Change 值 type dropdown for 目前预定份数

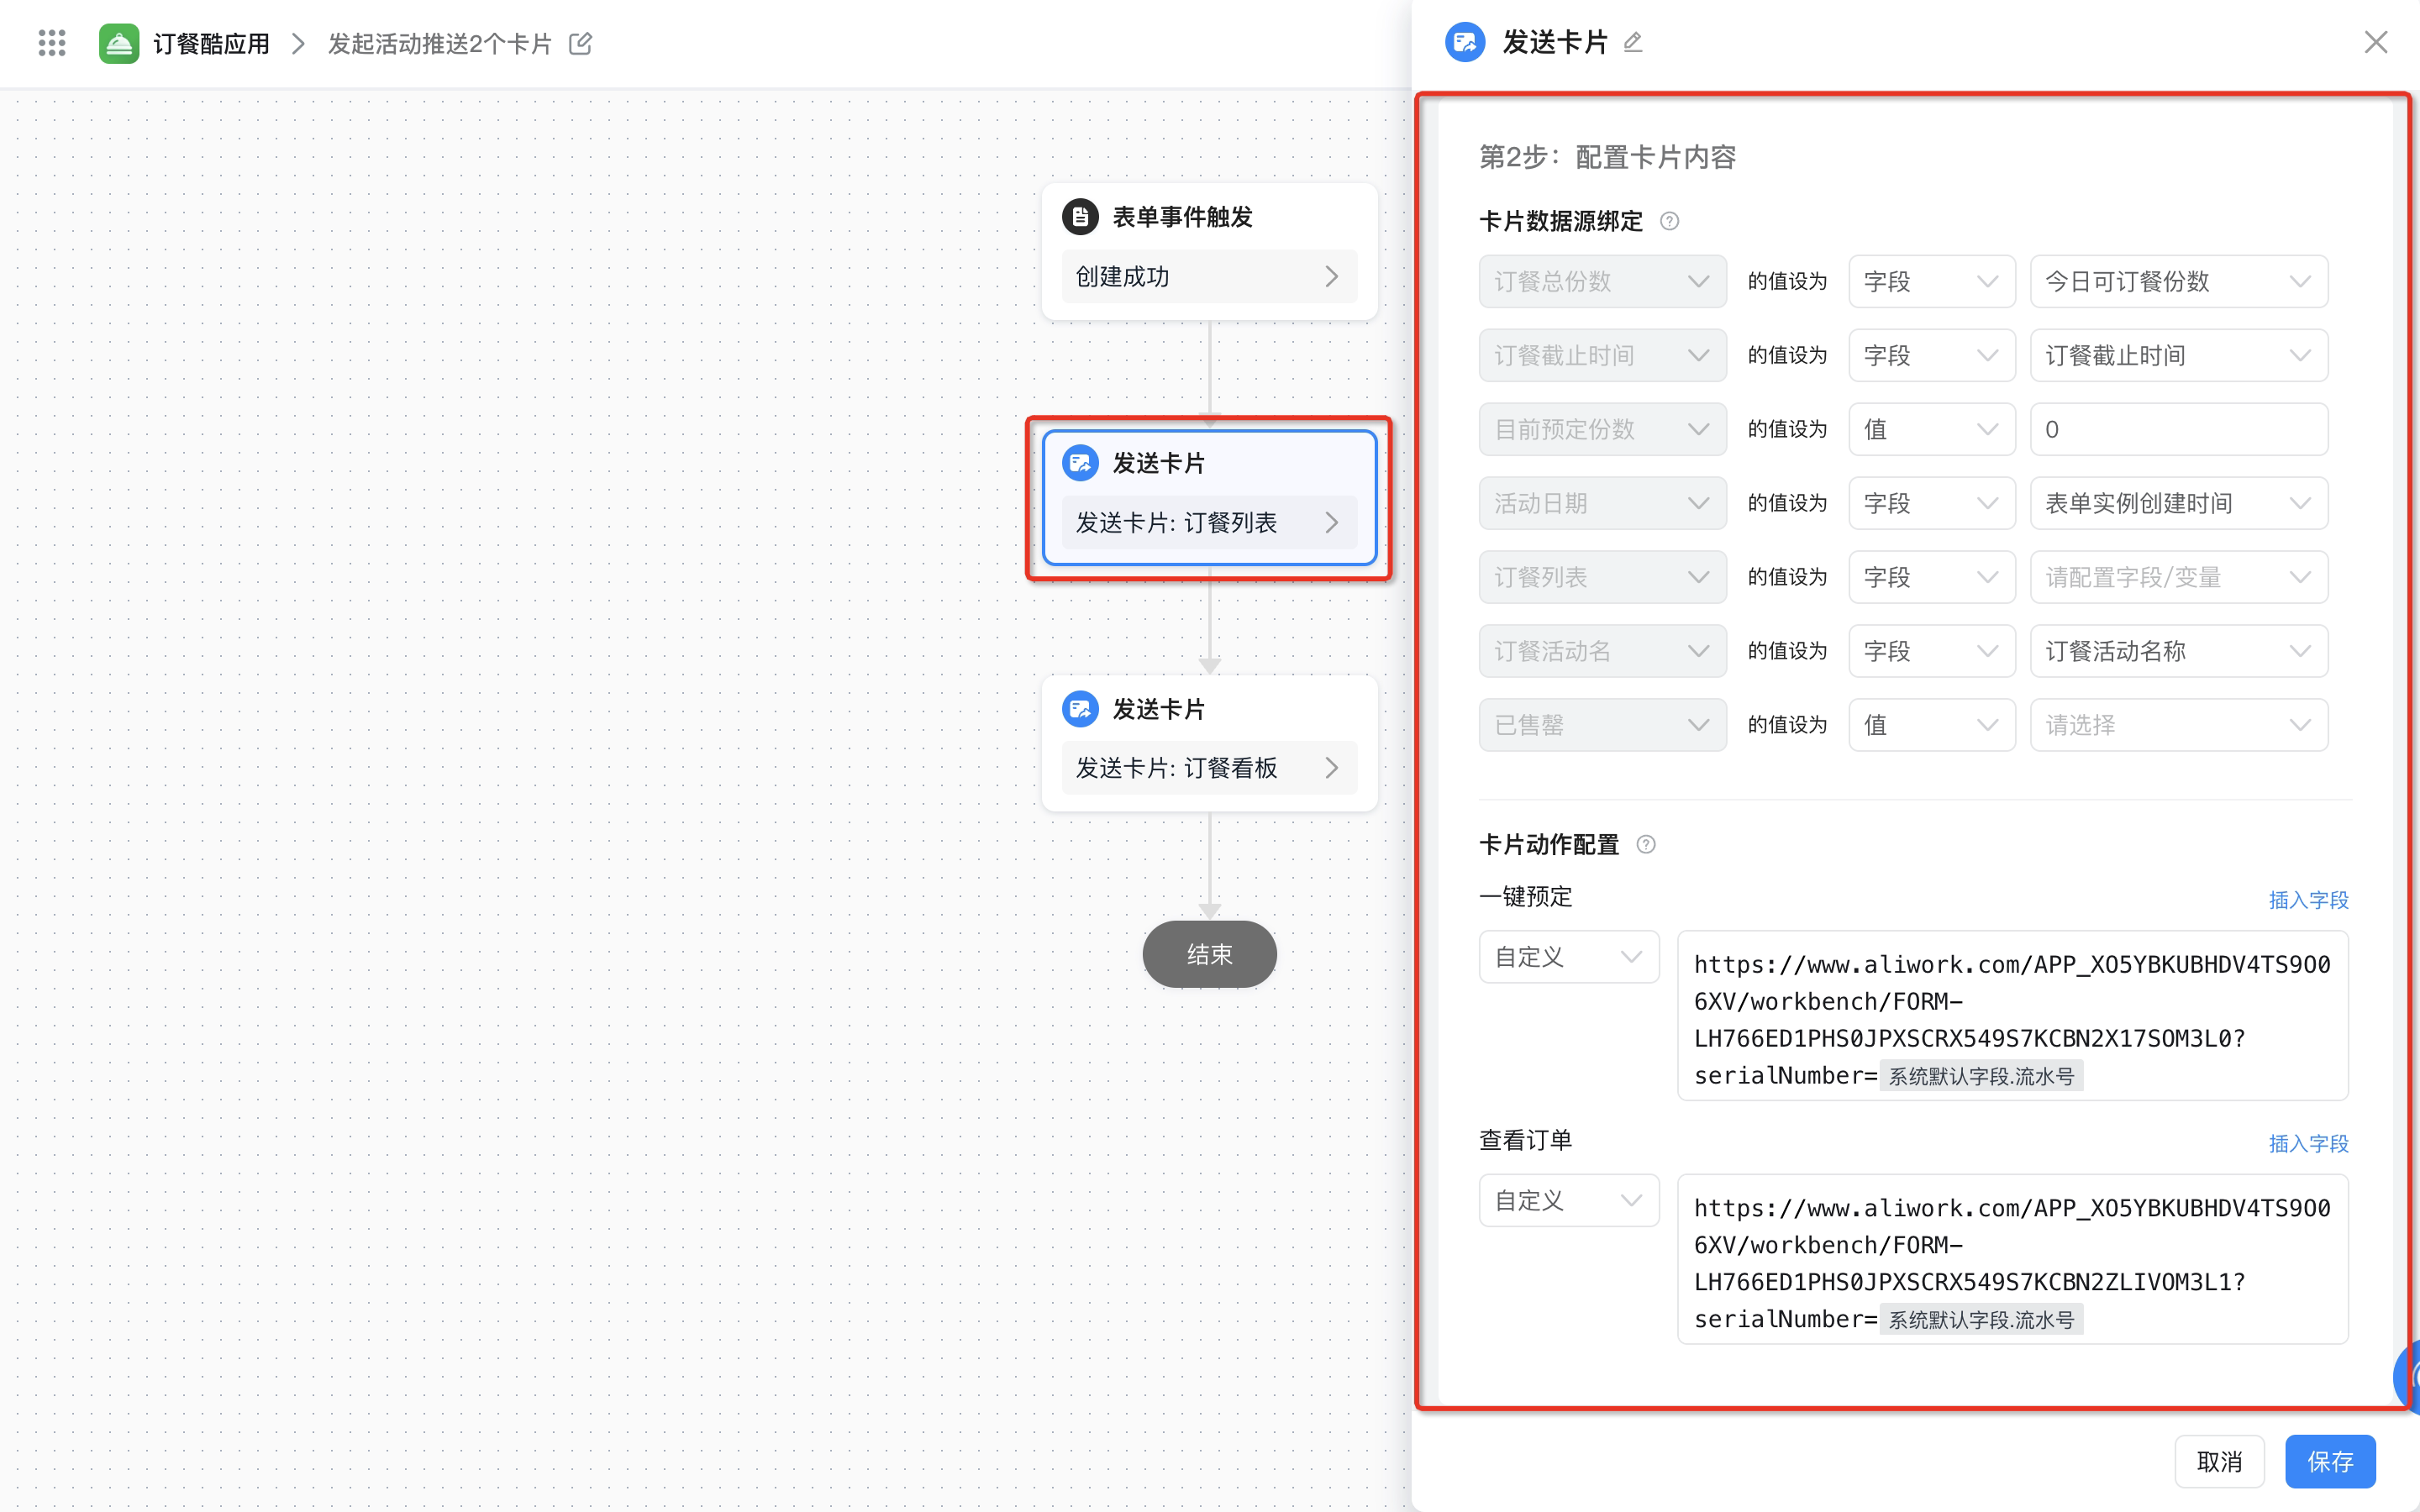coord(1932,429)
